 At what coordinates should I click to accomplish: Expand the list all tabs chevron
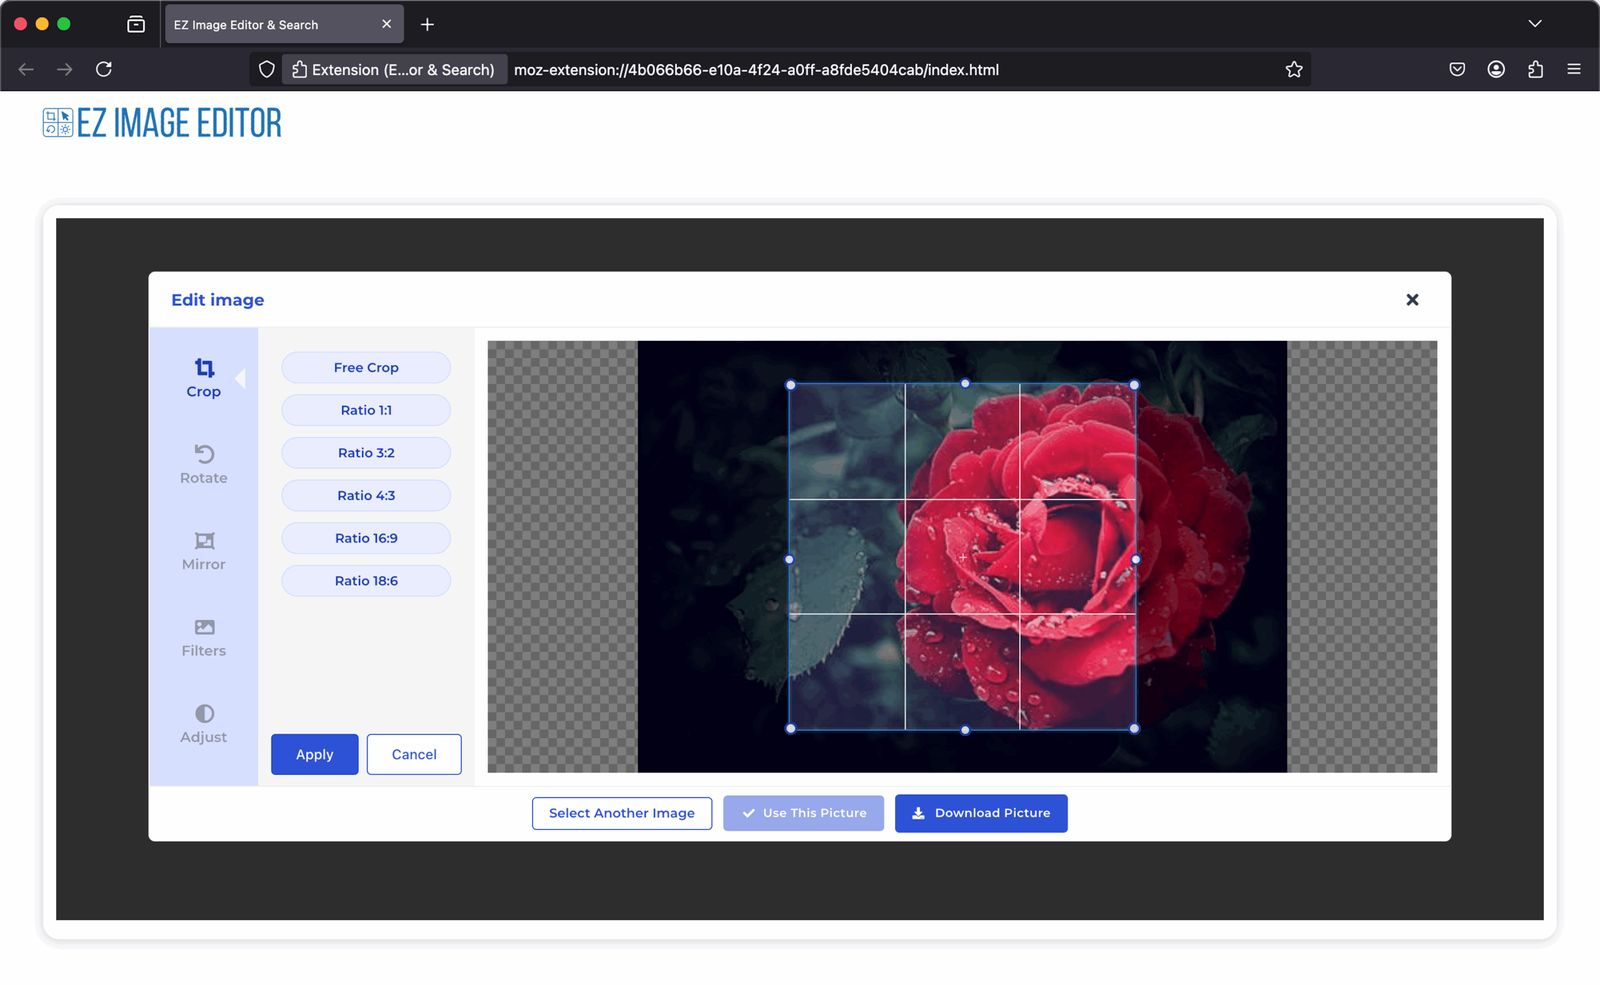pyautogui.click(x=1535, y=24)
